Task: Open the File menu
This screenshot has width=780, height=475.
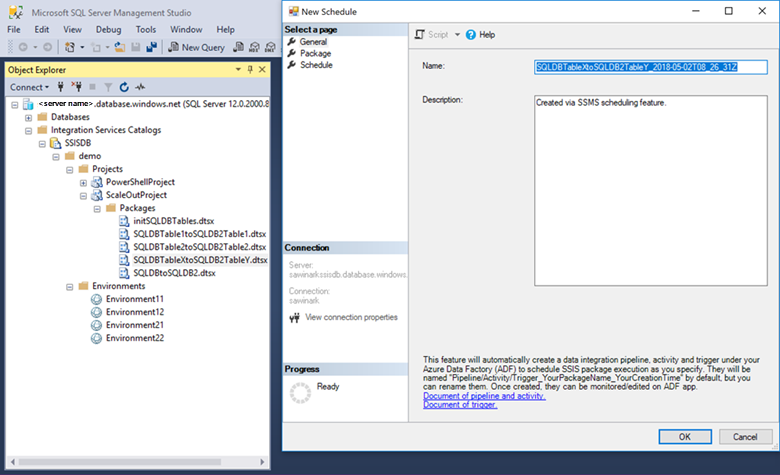Action: pyautogui.click(x=14, y=30)
